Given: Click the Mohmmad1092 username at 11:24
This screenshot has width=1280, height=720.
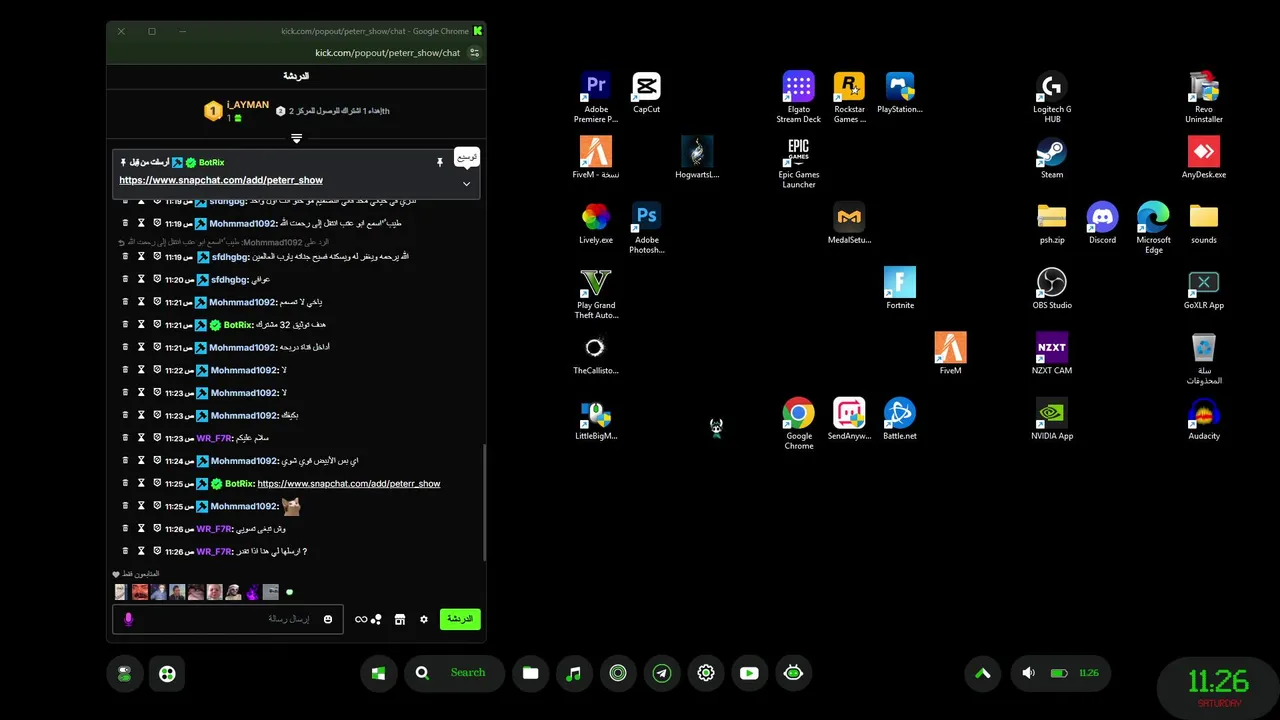Looking at the screenshot, I should pos(244,461).
